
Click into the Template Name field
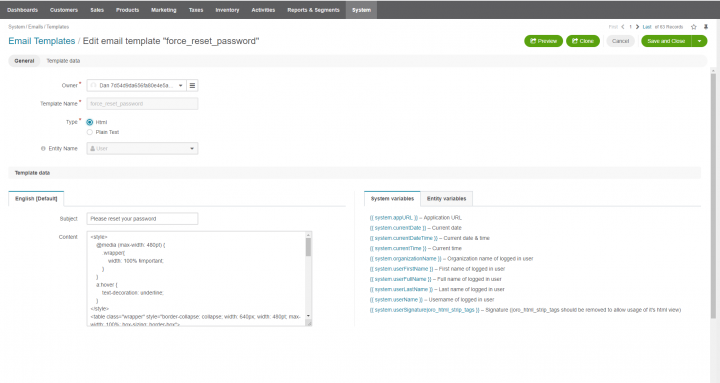tap(142, 104)
